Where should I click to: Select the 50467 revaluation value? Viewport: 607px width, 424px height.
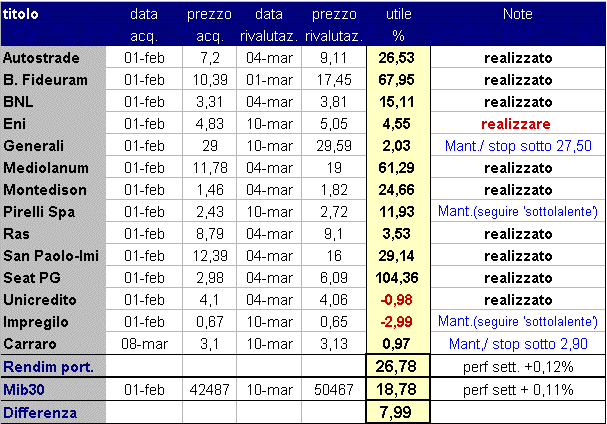coord(334,390)
